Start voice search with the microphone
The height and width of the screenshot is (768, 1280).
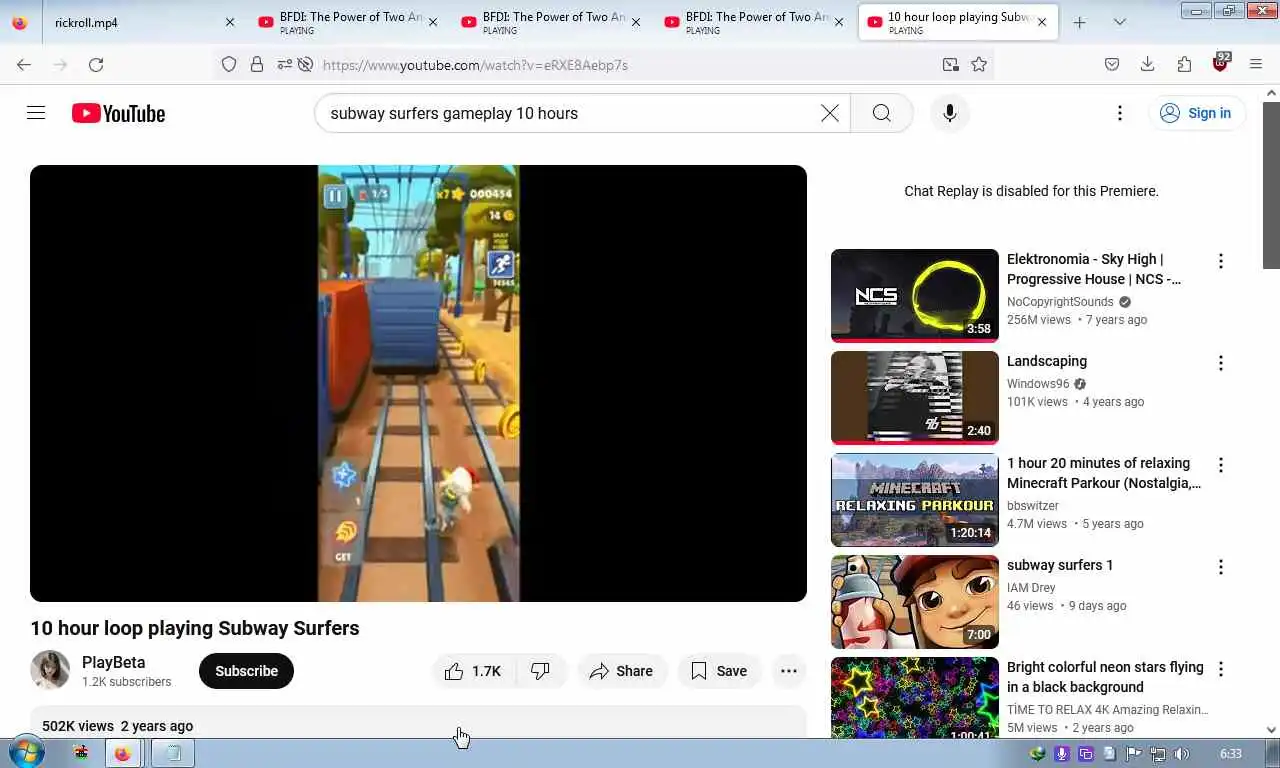[x=949, y=113]
